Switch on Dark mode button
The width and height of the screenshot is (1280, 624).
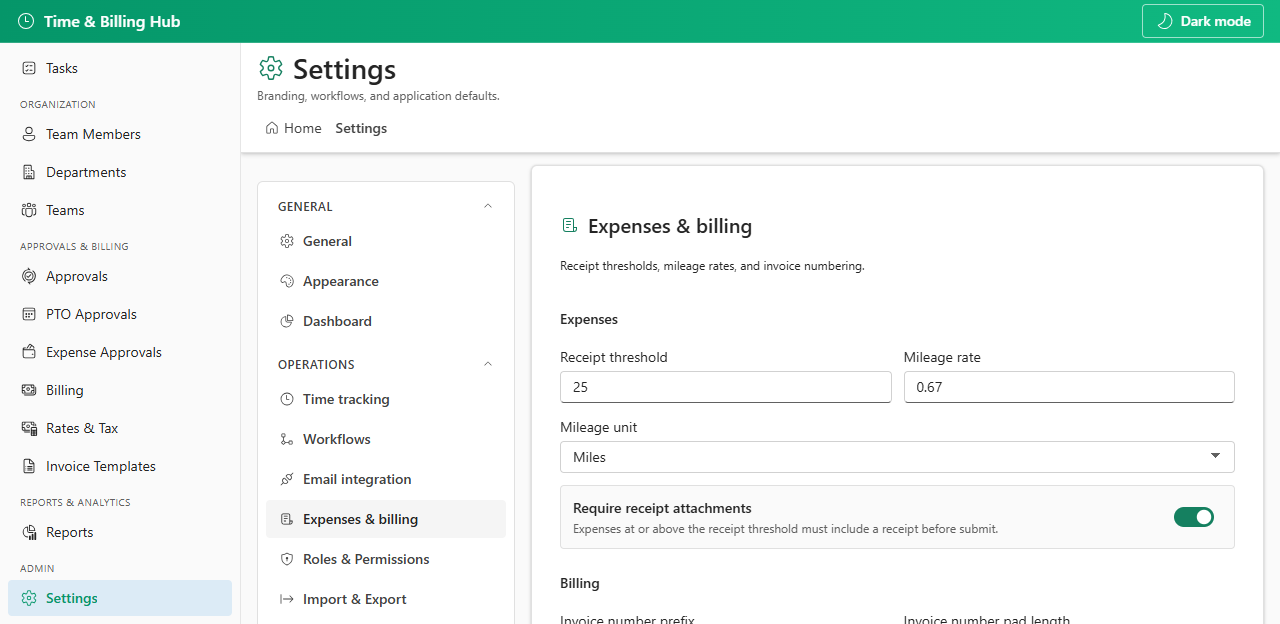[x=1203, y=21]
